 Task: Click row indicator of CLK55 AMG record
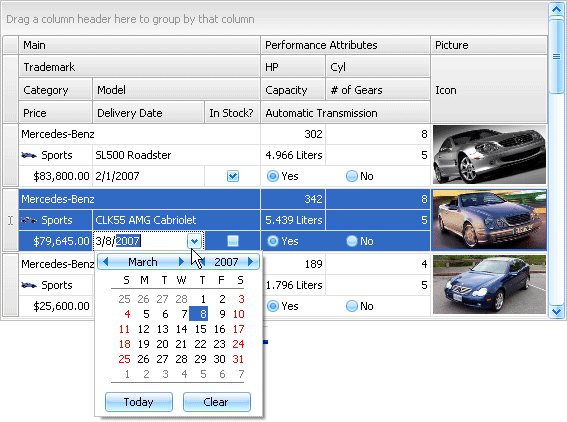[10, 220]
